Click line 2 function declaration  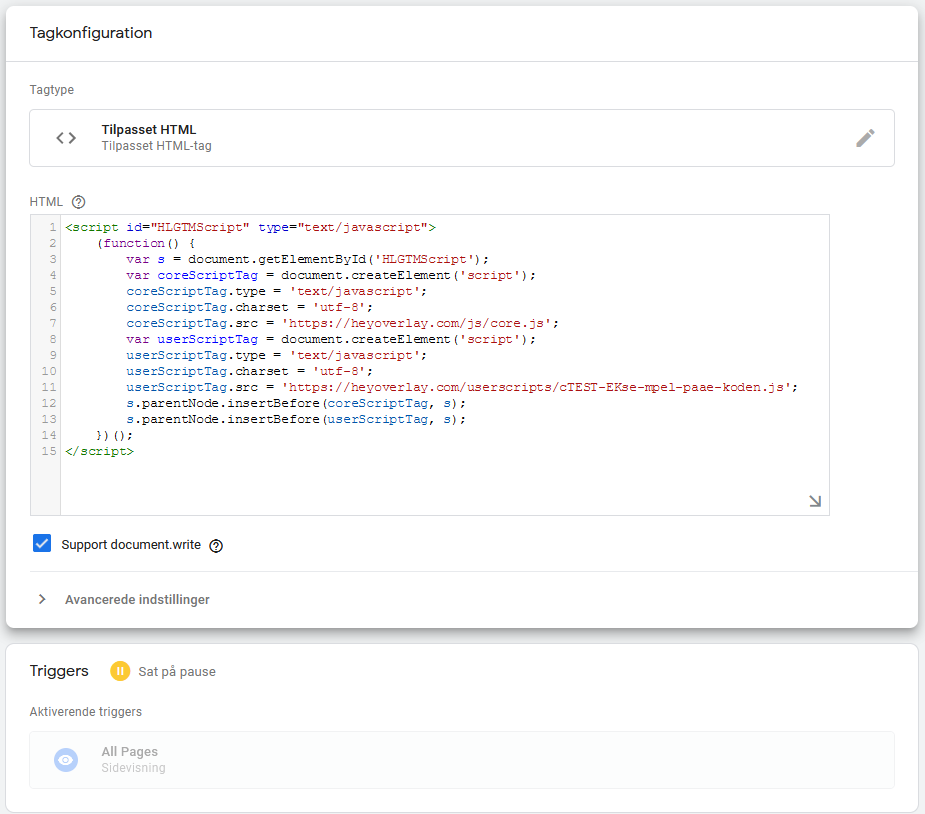[x=146, y=243]
